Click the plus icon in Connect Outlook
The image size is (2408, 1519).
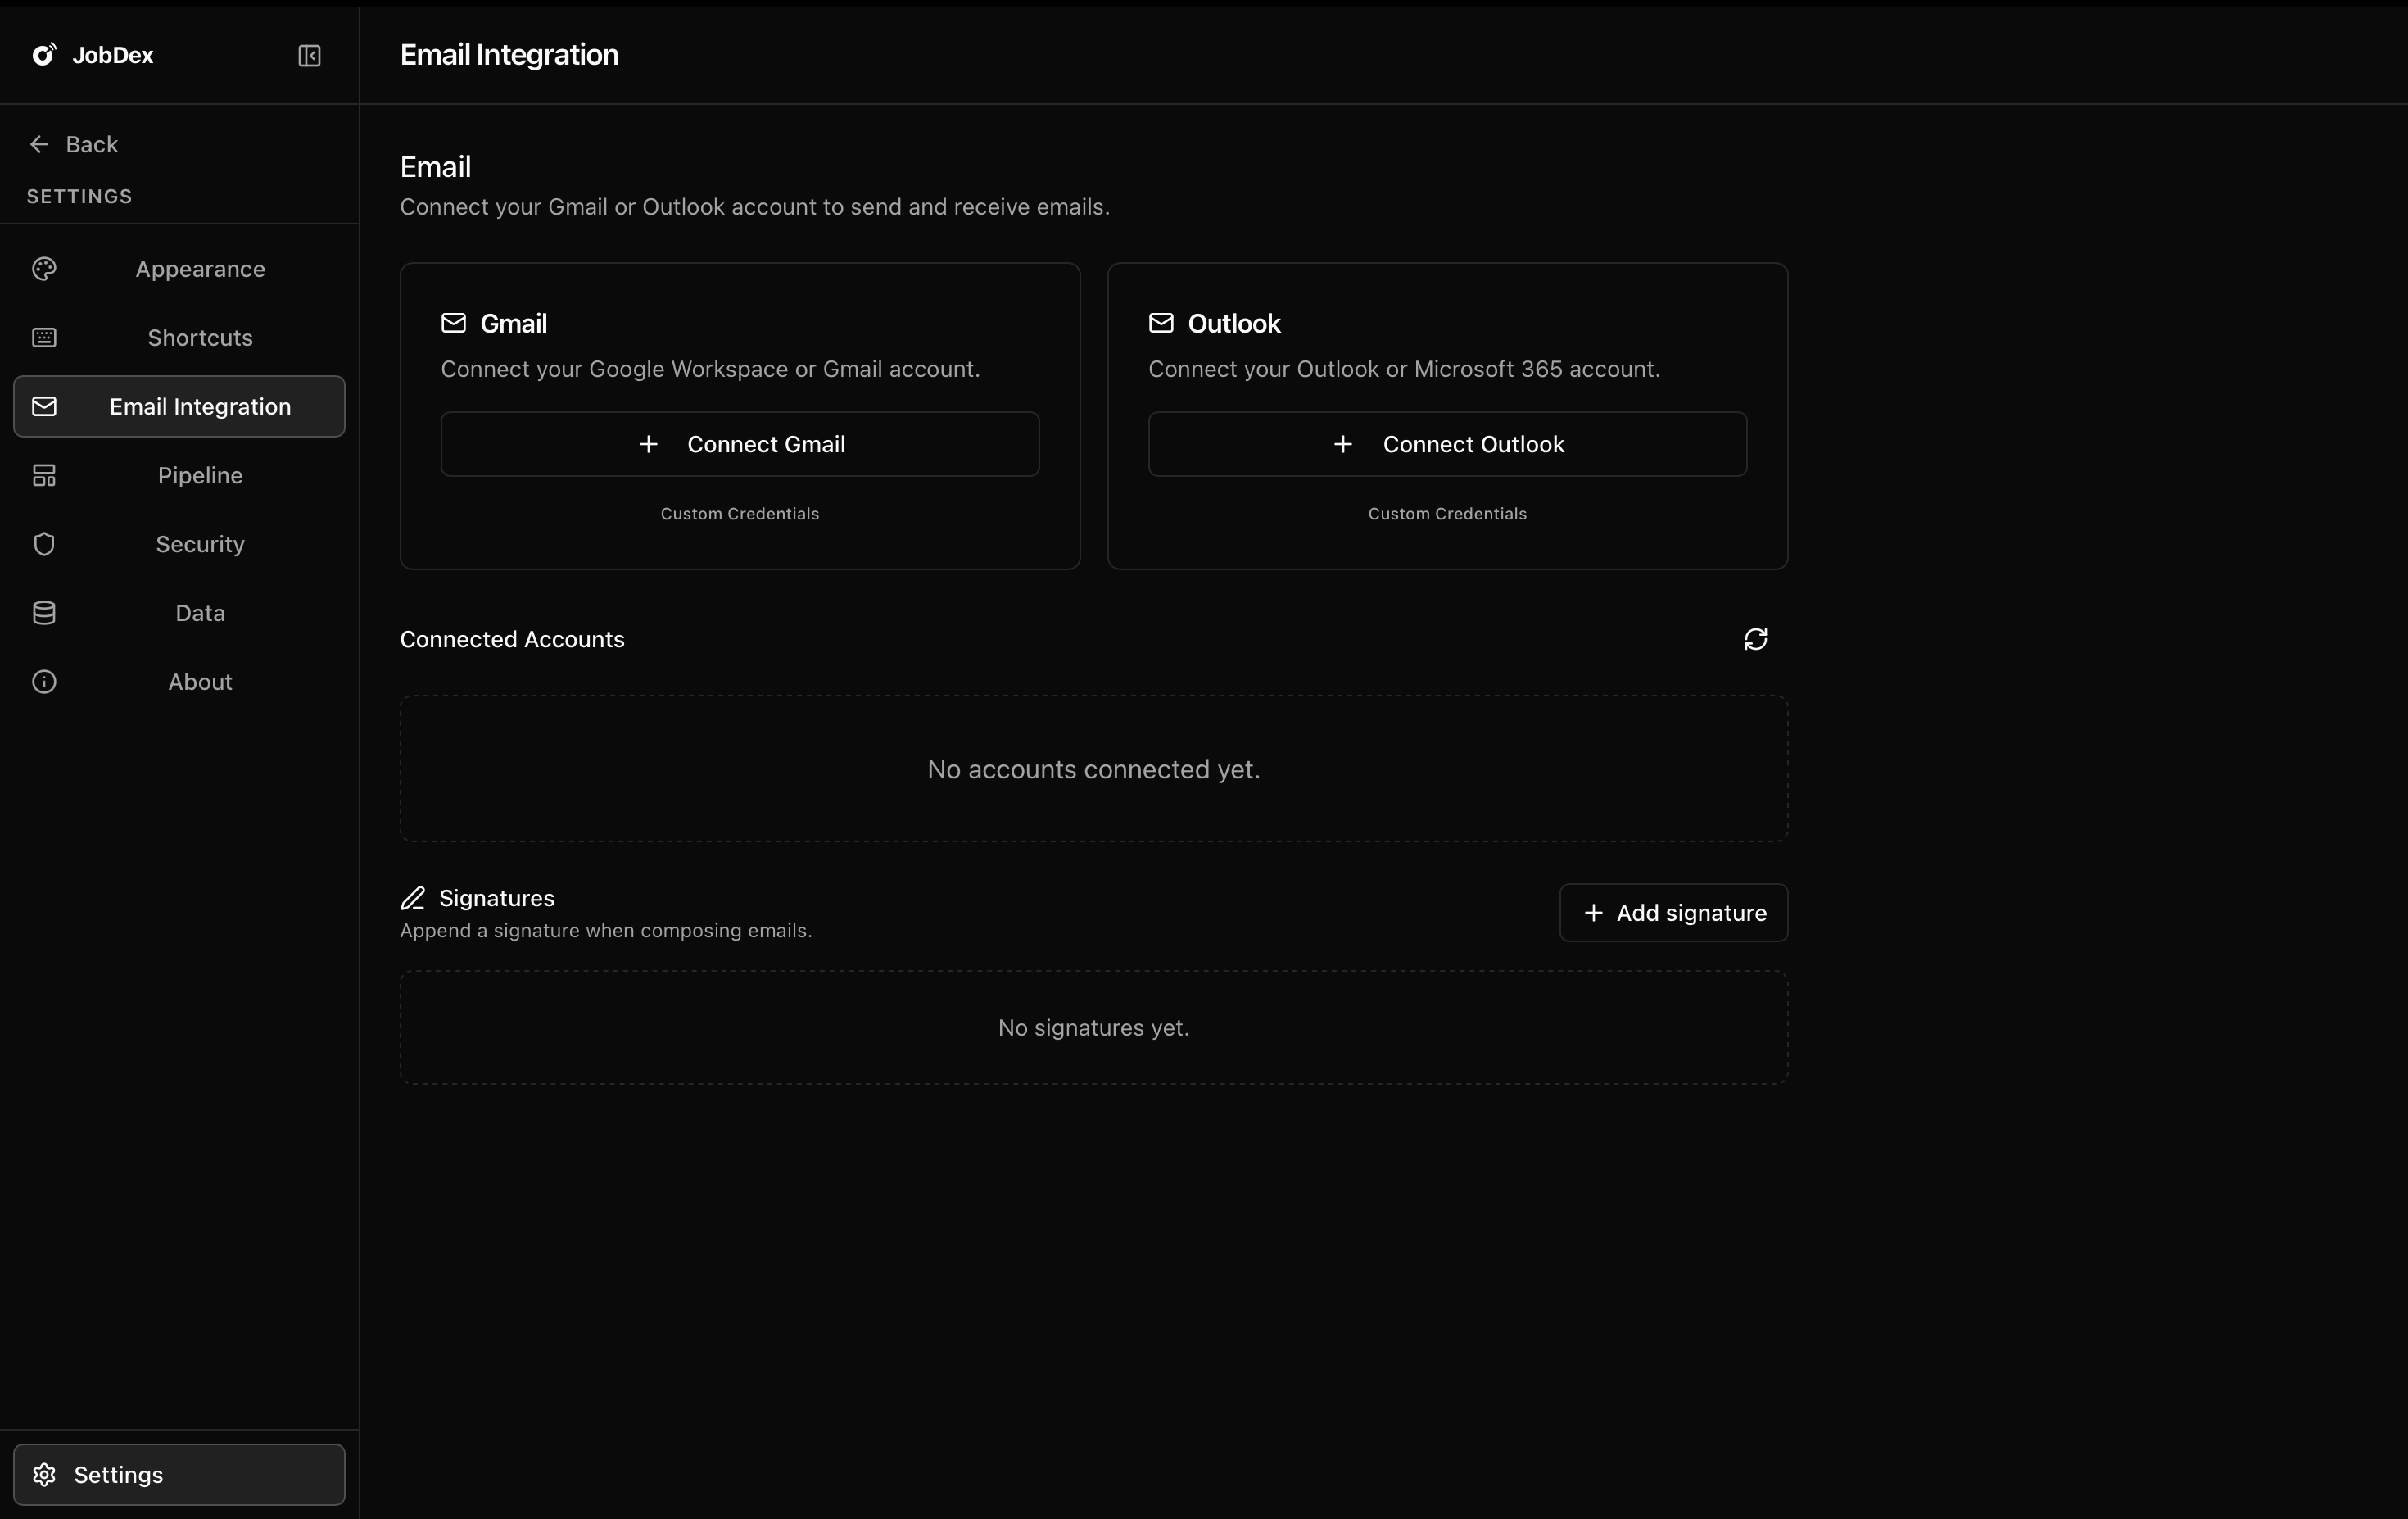pos(1343,444)
